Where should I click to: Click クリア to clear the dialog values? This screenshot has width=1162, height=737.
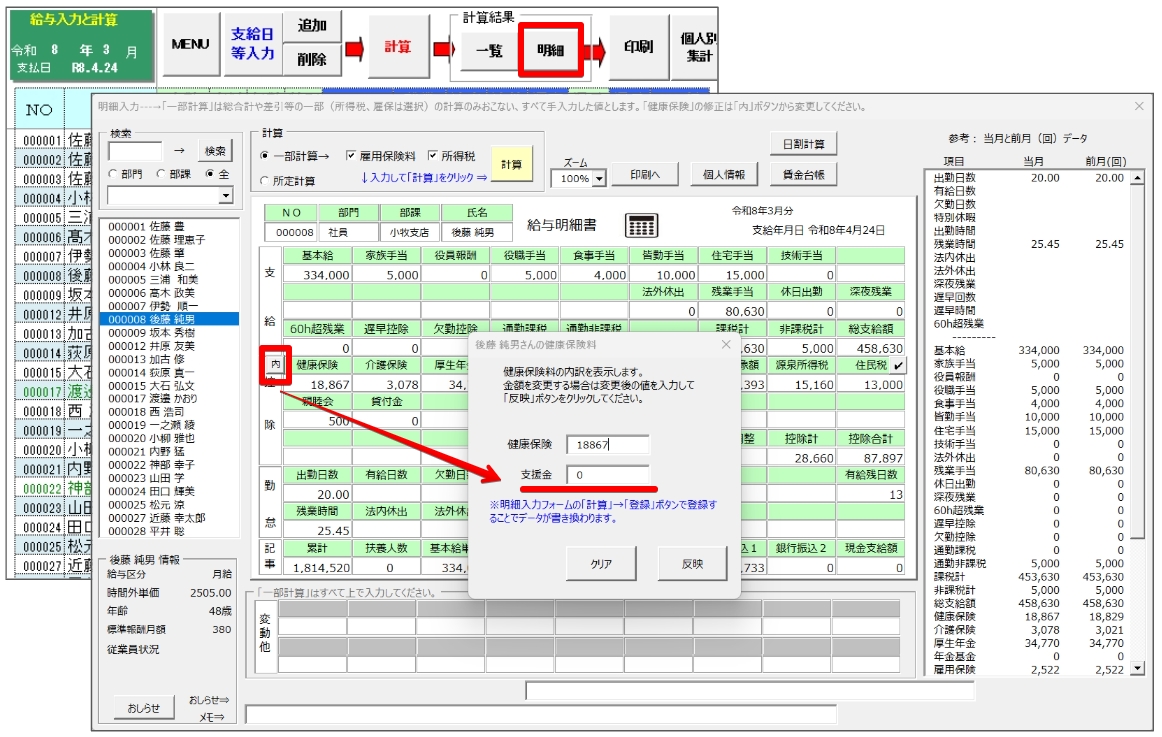[600, 563]
